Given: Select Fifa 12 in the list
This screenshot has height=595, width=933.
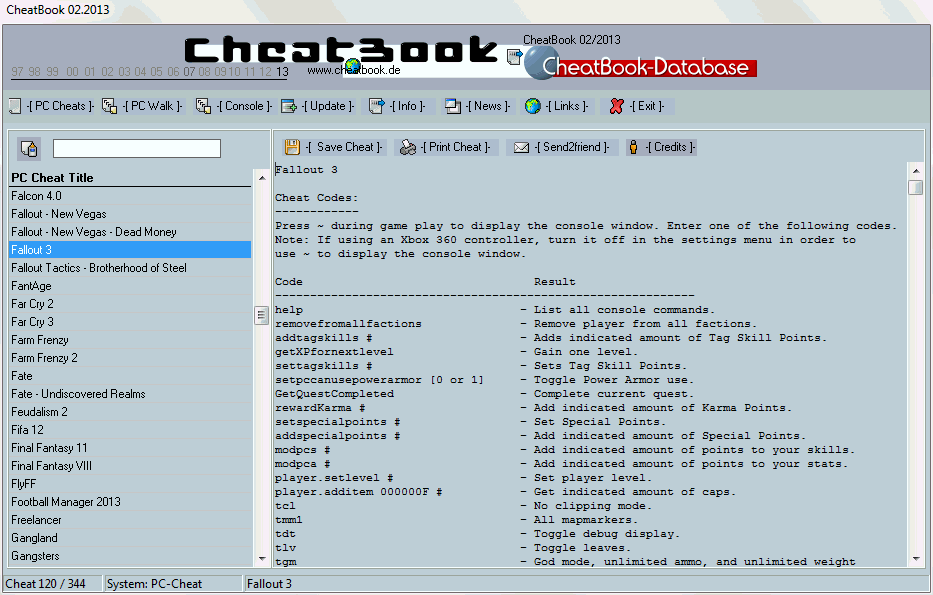Looking at the screenshot, I should [131, 430].
